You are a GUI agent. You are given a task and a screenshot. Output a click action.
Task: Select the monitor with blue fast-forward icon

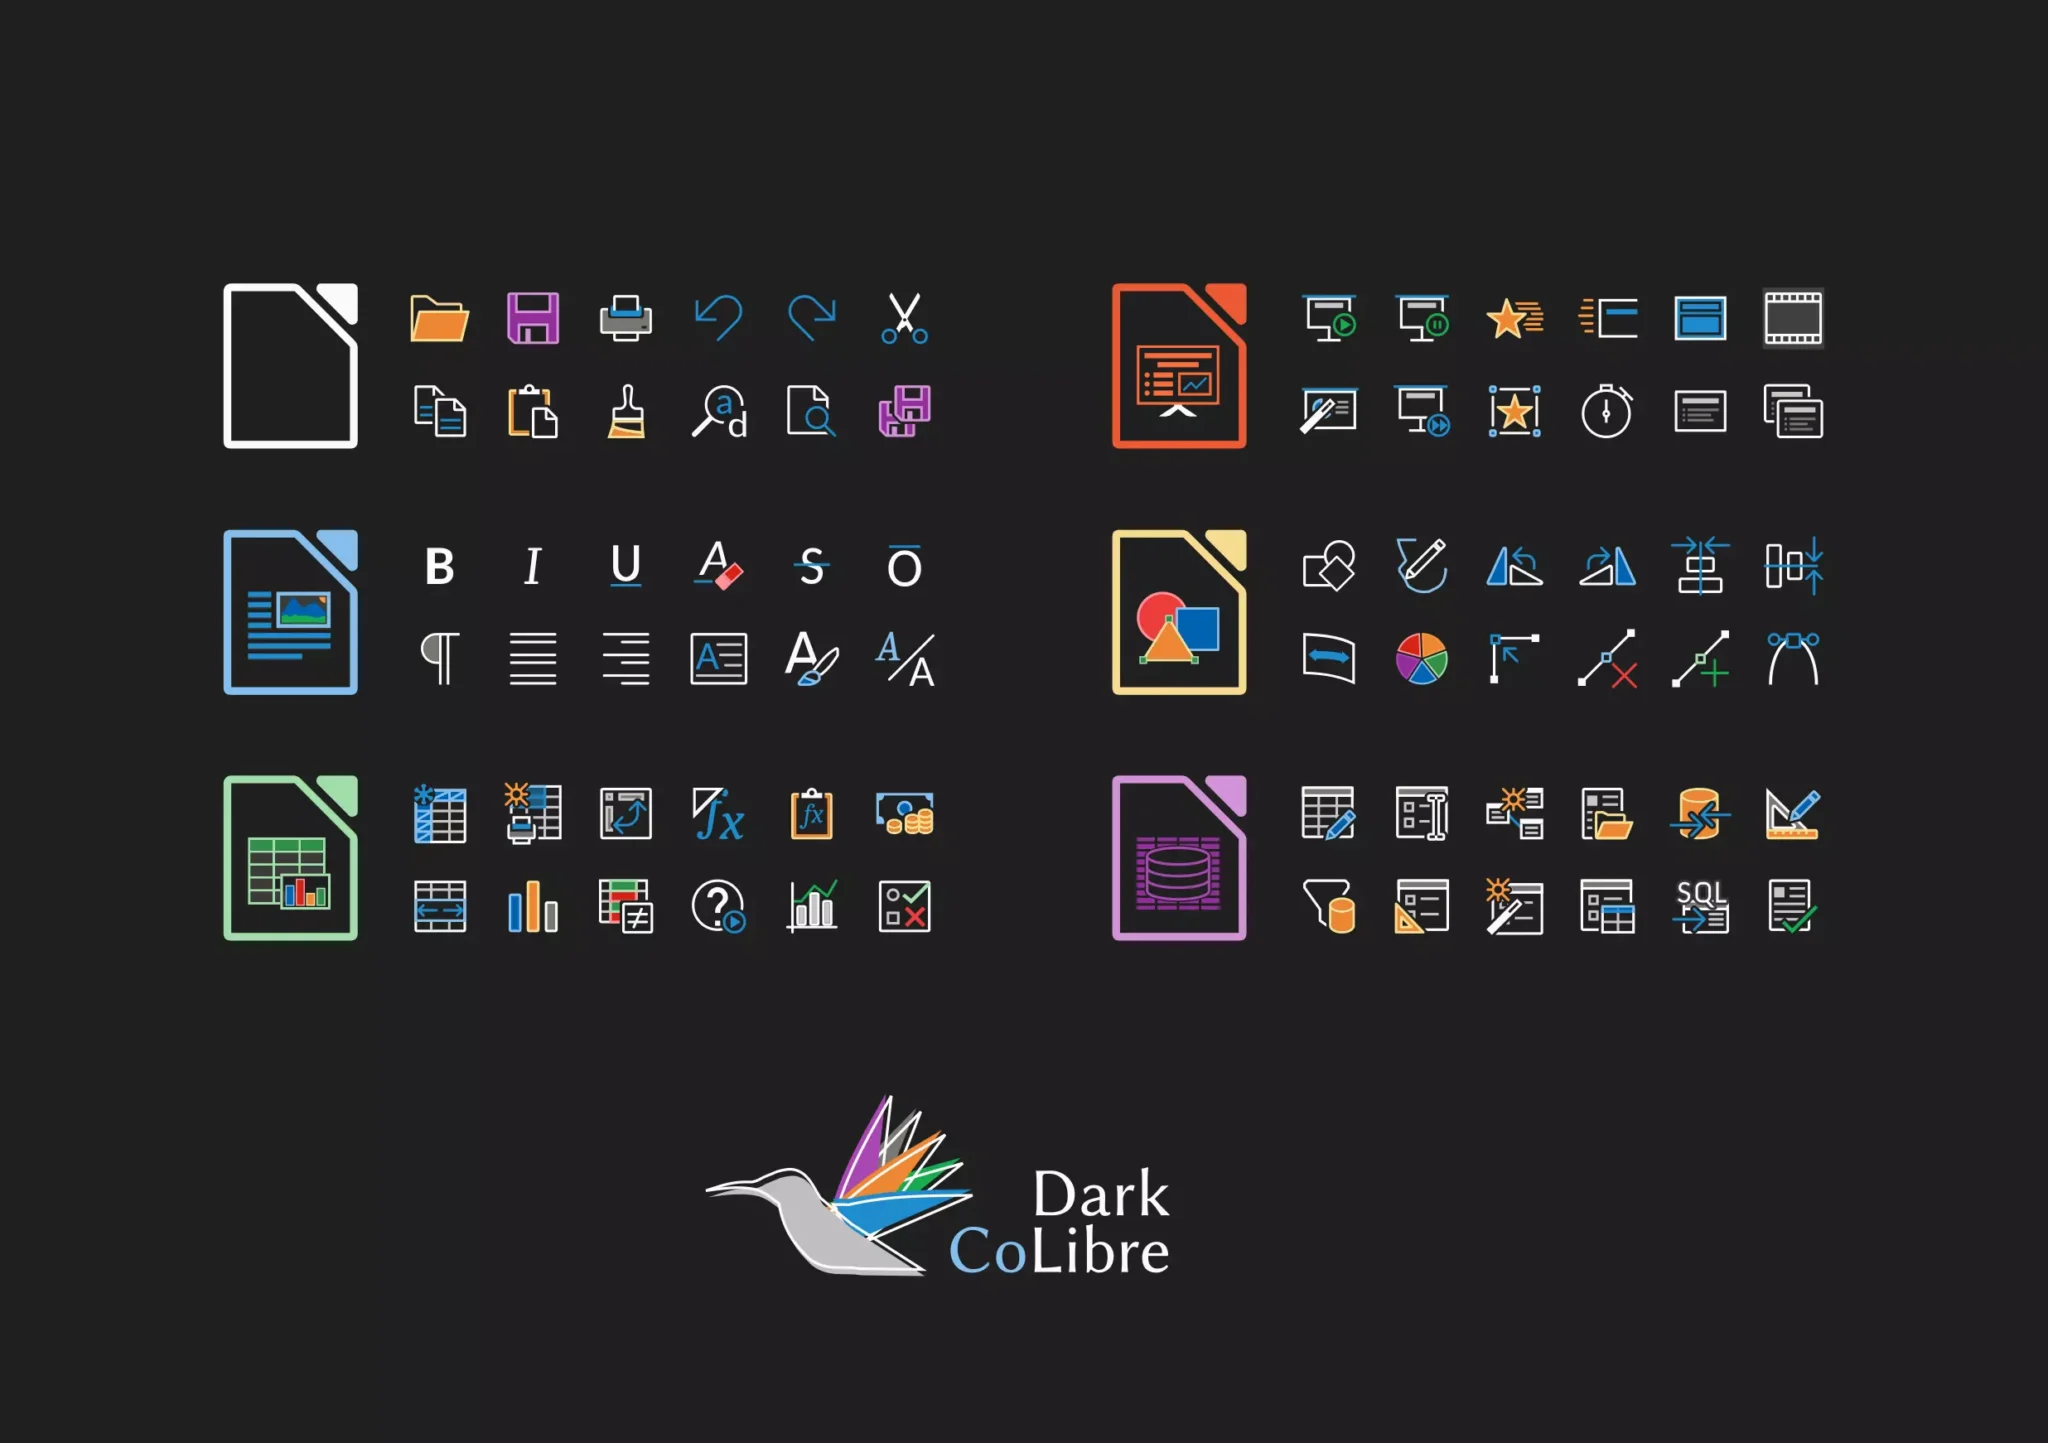point(1422,411)
